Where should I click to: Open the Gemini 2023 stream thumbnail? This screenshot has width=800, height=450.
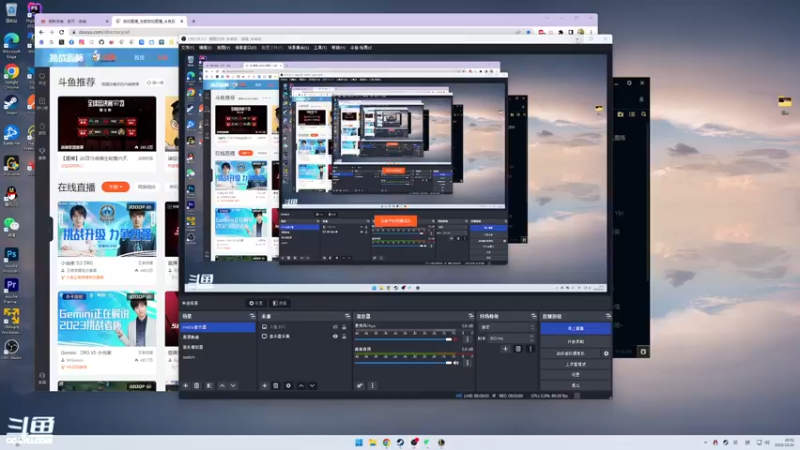(x=107, y=319)
